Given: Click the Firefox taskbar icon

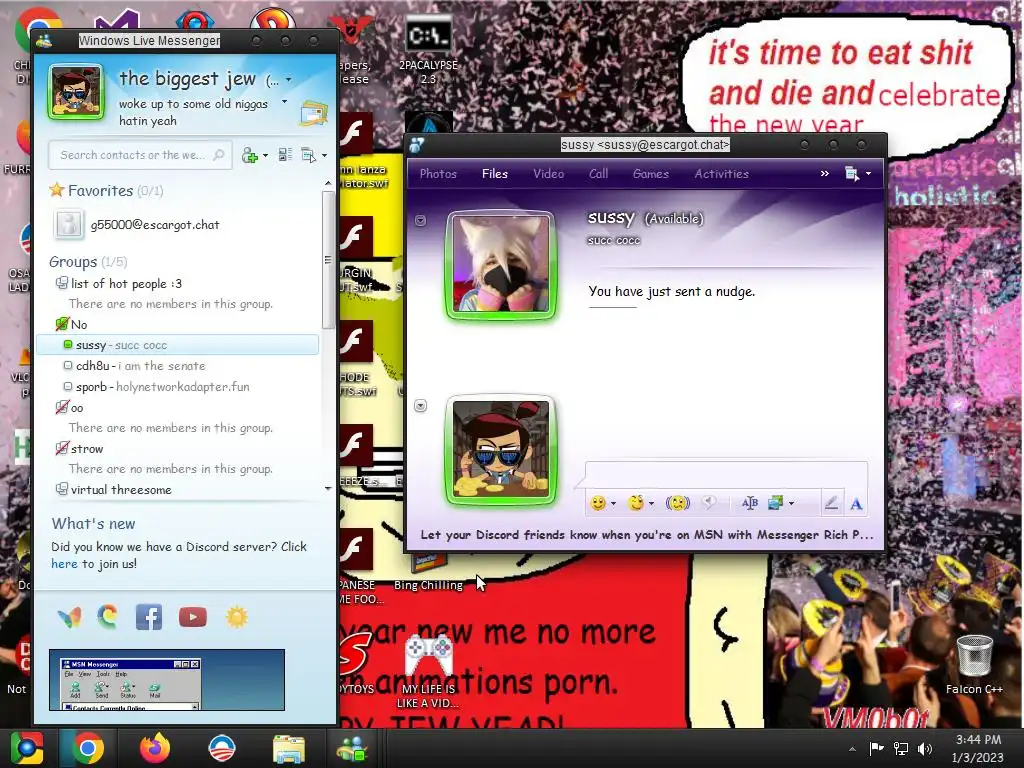Looking at the screenshot, I should 155,748.
